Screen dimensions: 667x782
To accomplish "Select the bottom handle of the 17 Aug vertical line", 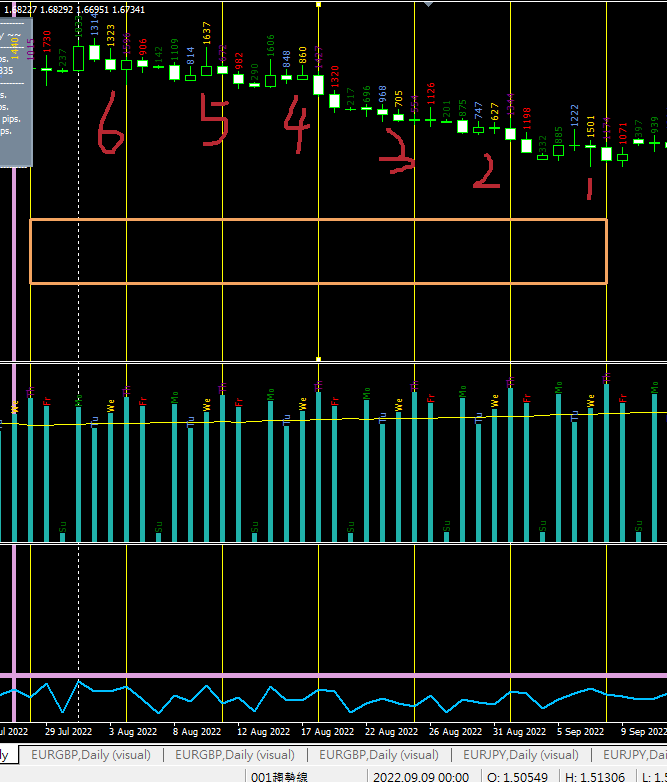I will point(318,359).
